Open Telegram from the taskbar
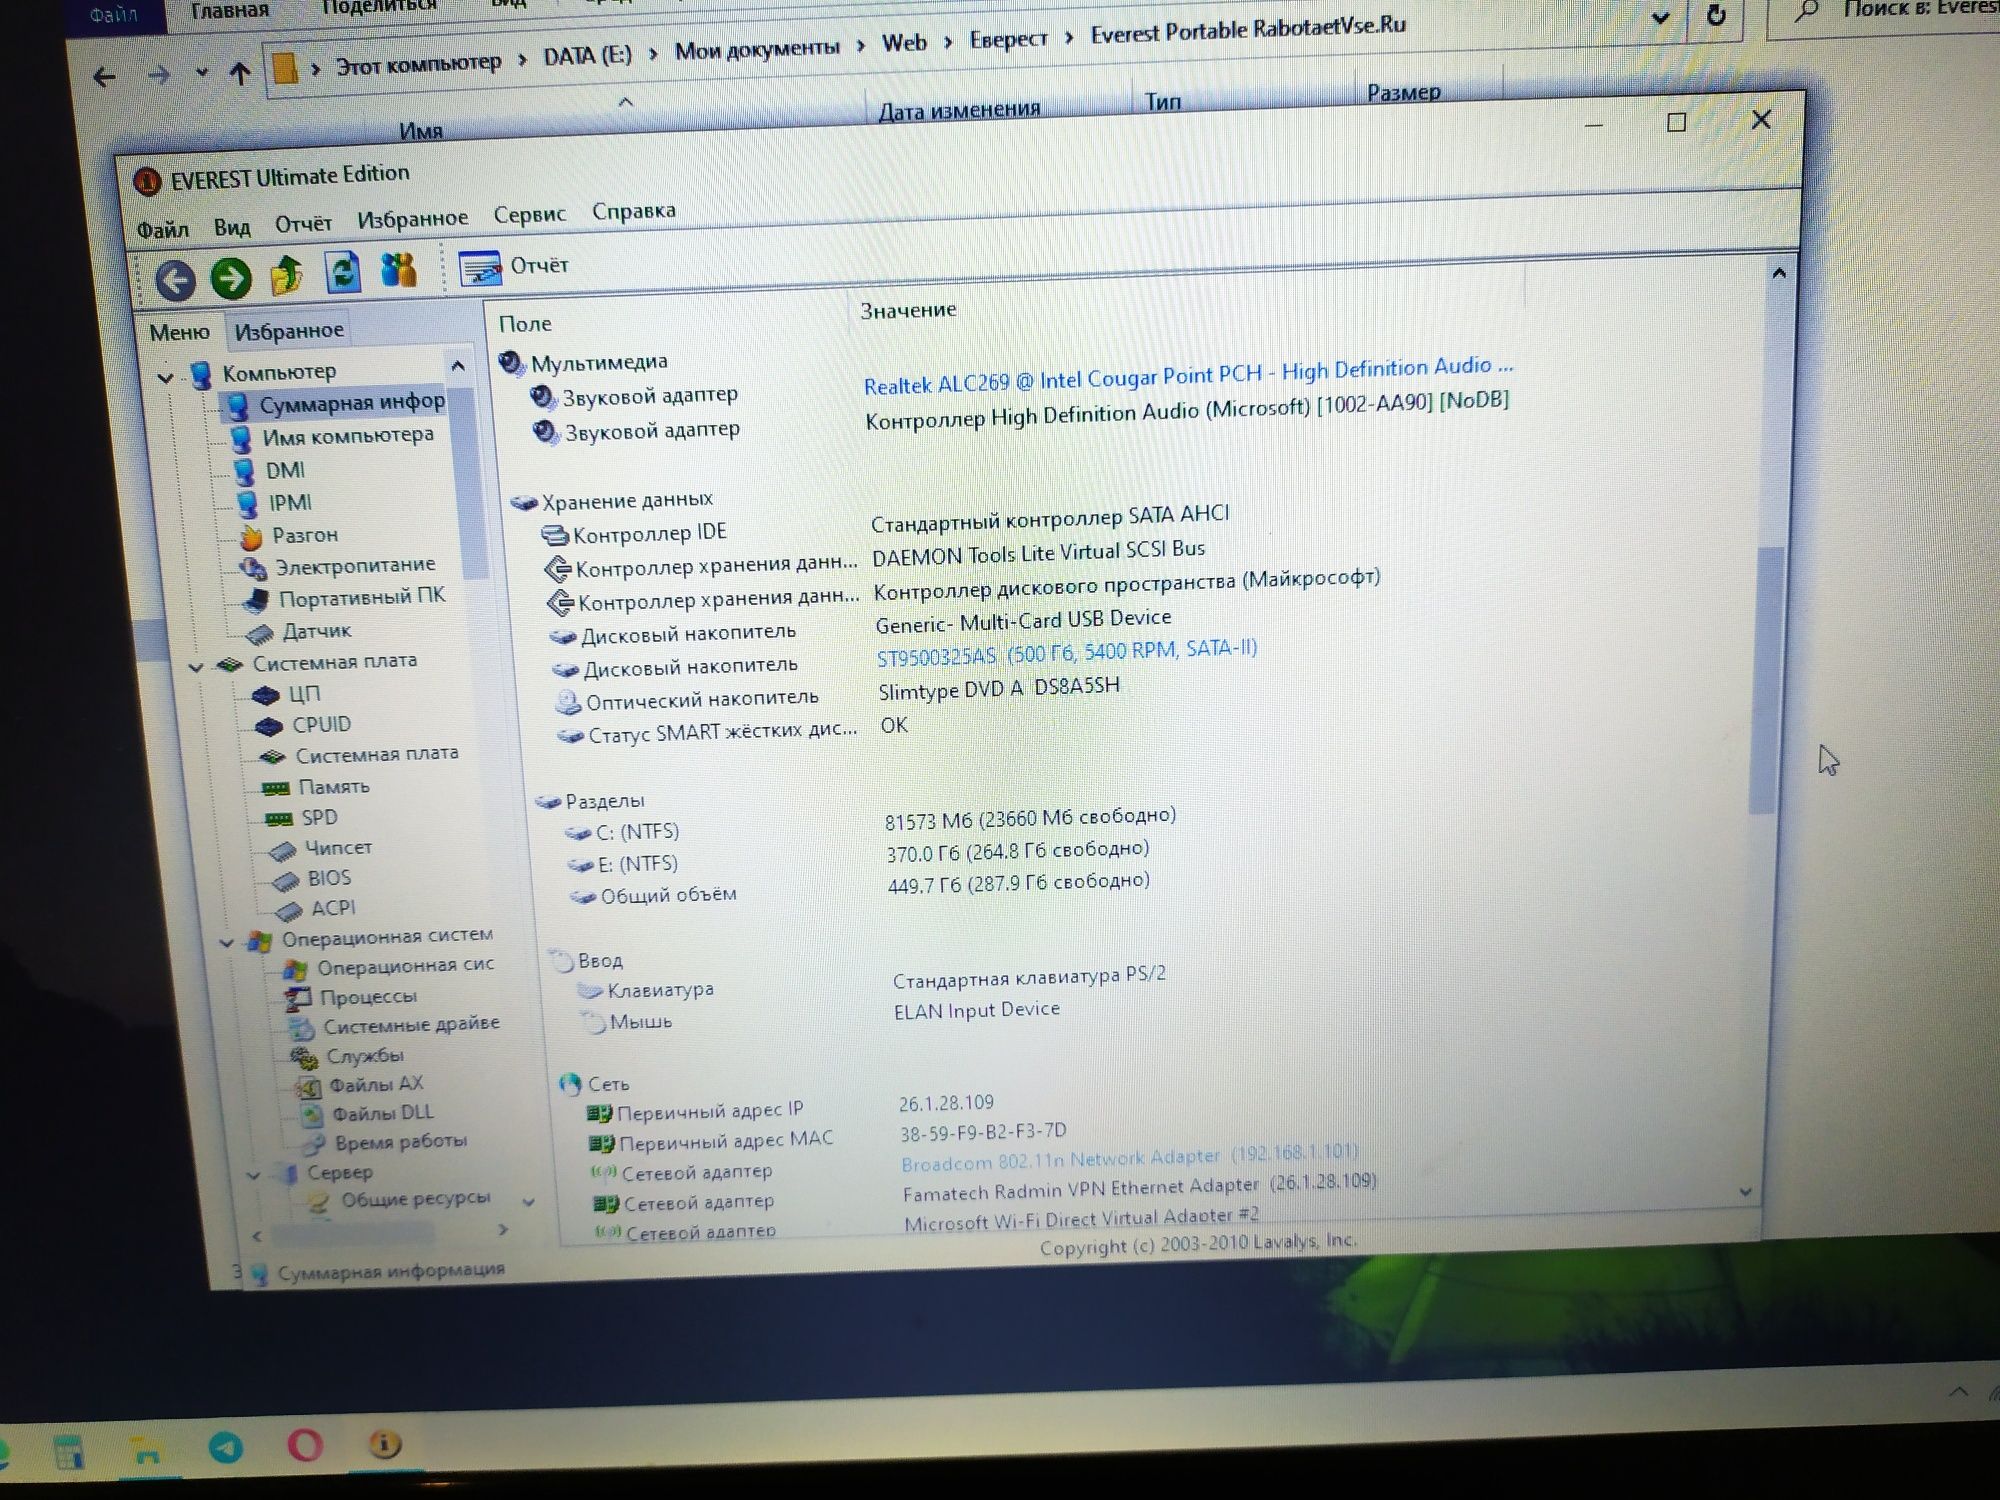Screen dimensions: 2000x1500 pos(226,1448)
